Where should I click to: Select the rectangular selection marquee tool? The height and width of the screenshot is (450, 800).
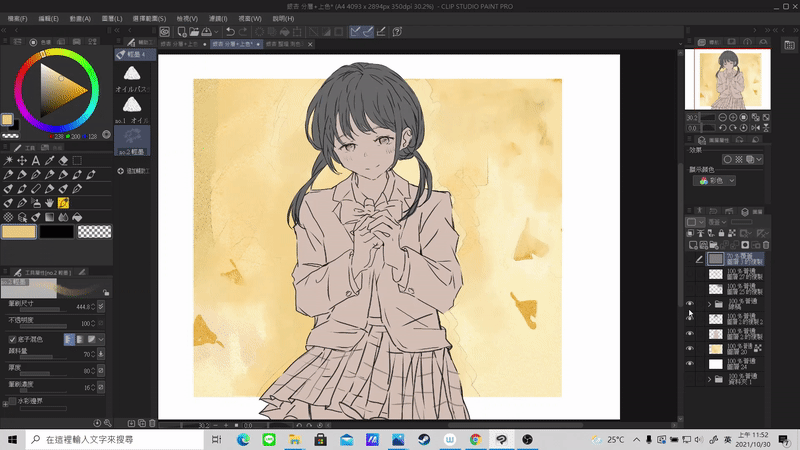pos(77,161)
